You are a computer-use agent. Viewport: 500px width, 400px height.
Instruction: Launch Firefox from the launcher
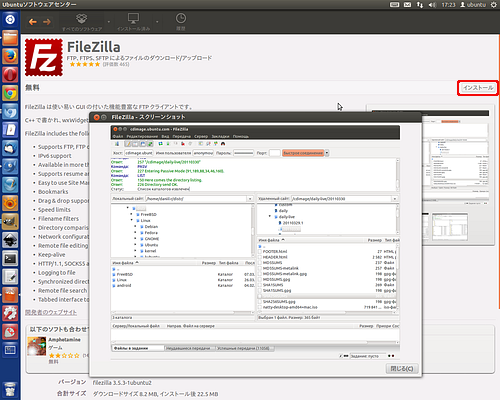tap(10, 56)
